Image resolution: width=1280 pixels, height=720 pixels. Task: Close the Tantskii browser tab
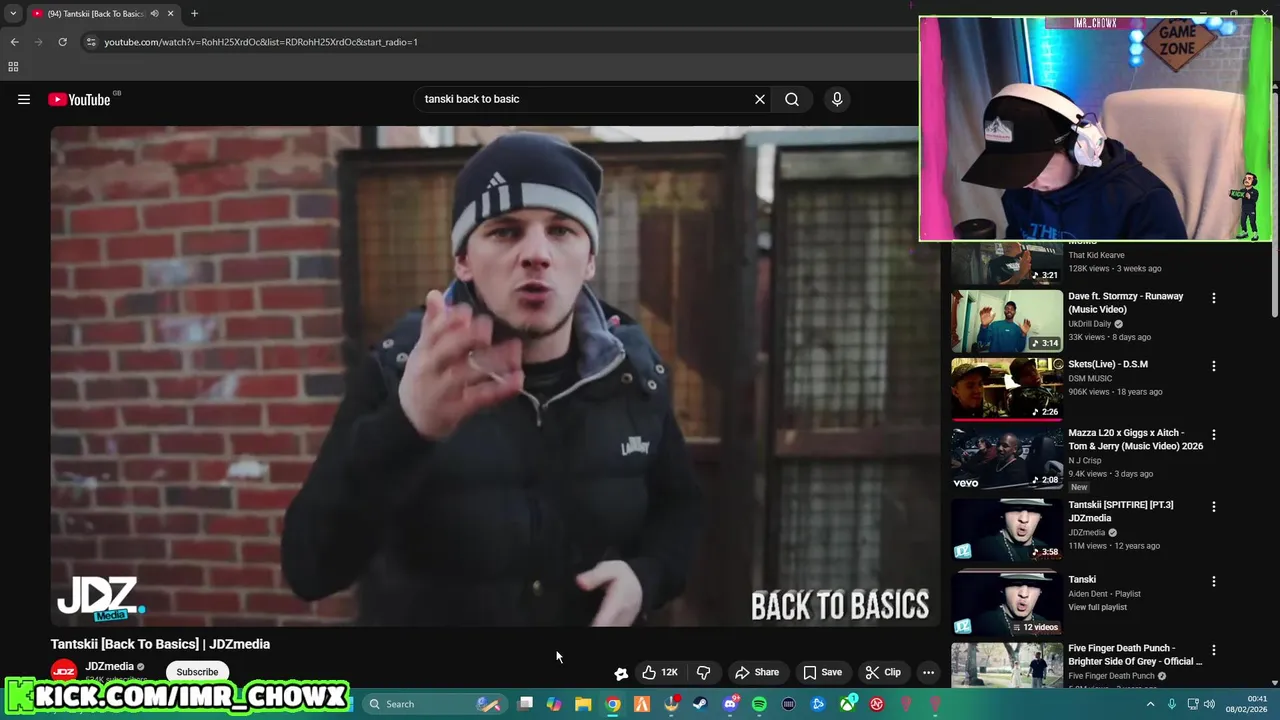click(x=170, y=14)
